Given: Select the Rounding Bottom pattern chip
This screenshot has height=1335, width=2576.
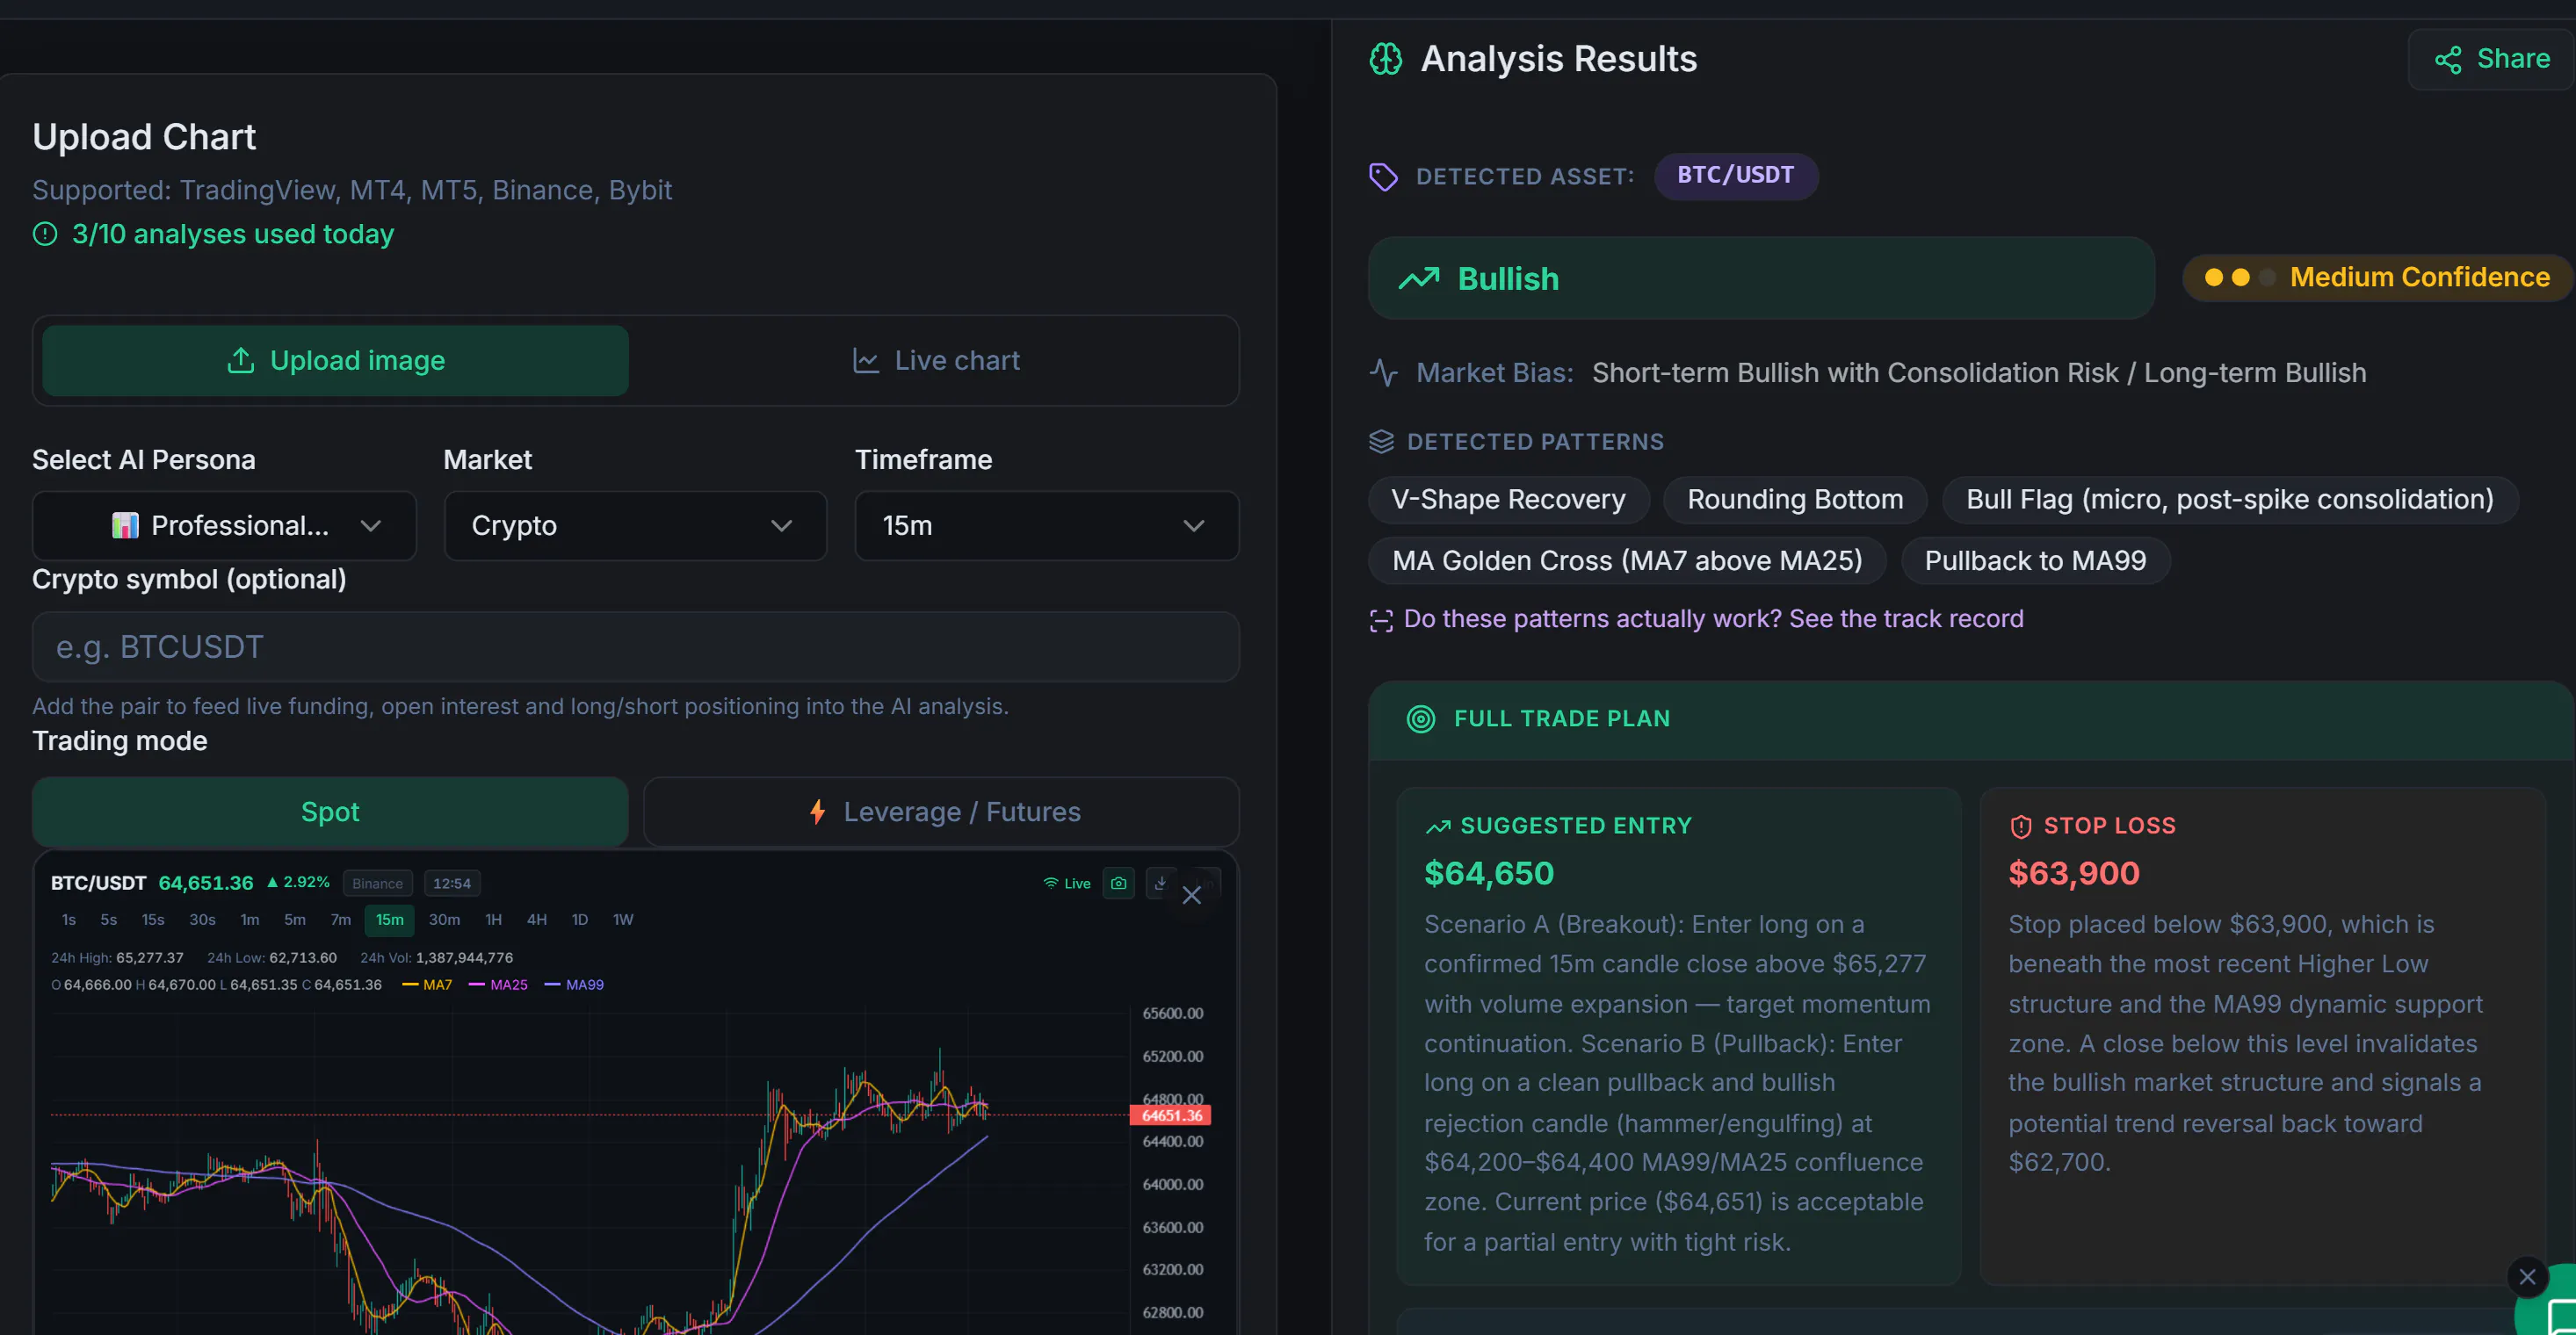Looking at the screenshot, I should pyautogui.click(x=1795, y=500).
